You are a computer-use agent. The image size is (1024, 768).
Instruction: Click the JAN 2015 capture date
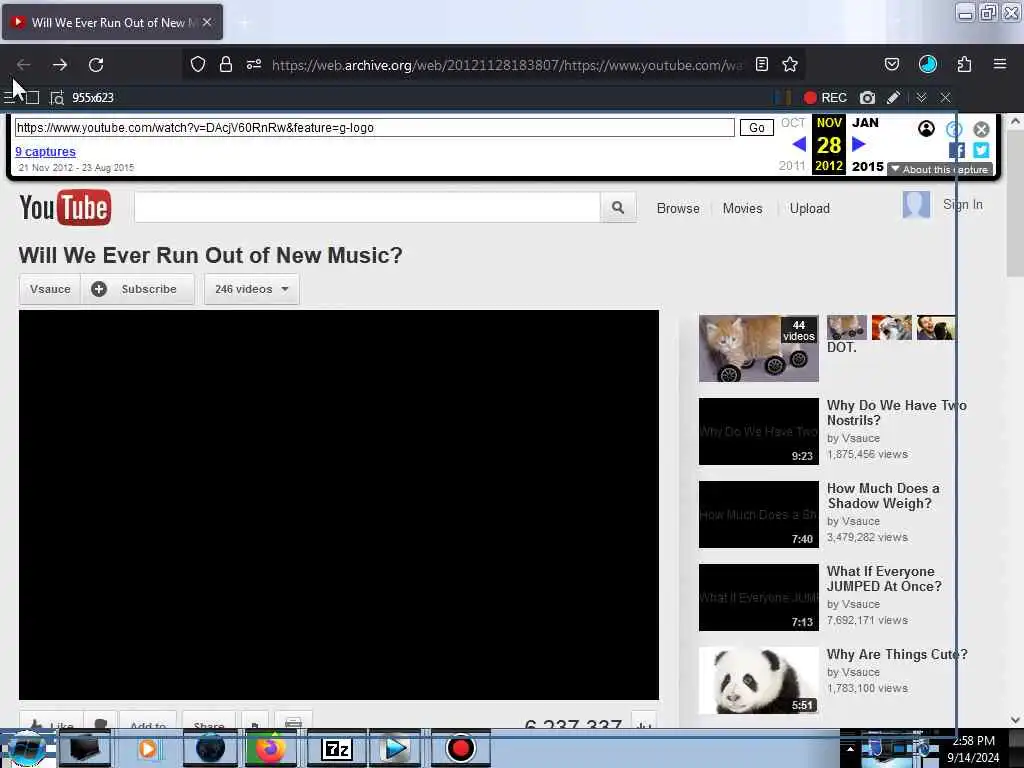click(867, 144)
